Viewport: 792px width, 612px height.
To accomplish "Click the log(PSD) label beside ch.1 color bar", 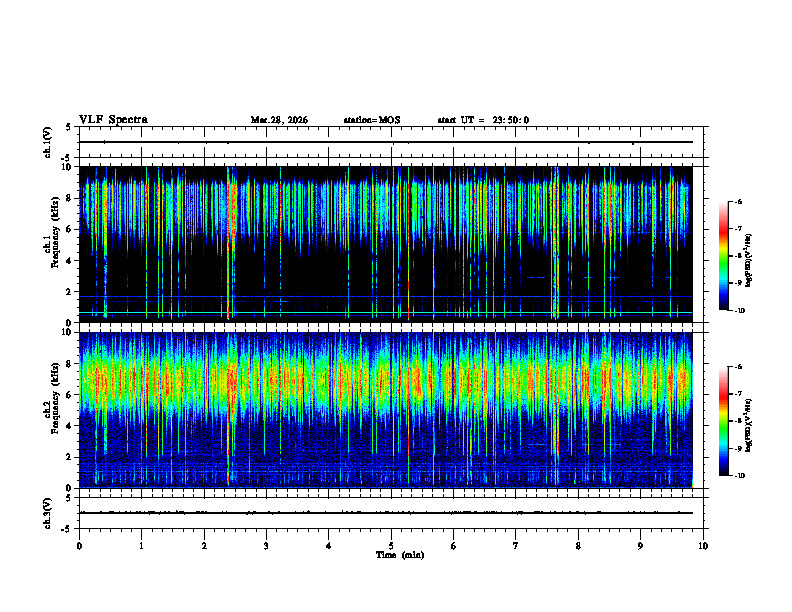I will point(749,260).
